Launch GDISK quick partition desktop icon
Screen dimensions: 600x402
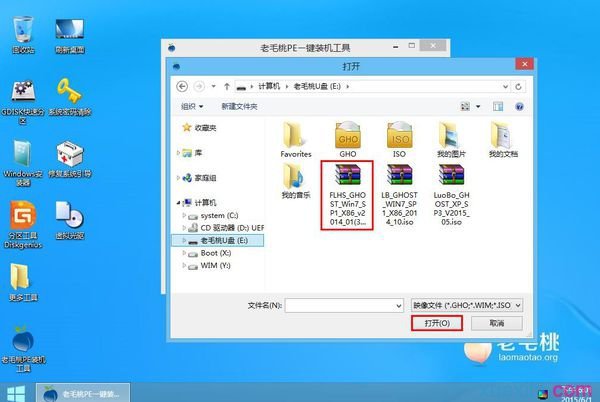[x=23, y=101]
